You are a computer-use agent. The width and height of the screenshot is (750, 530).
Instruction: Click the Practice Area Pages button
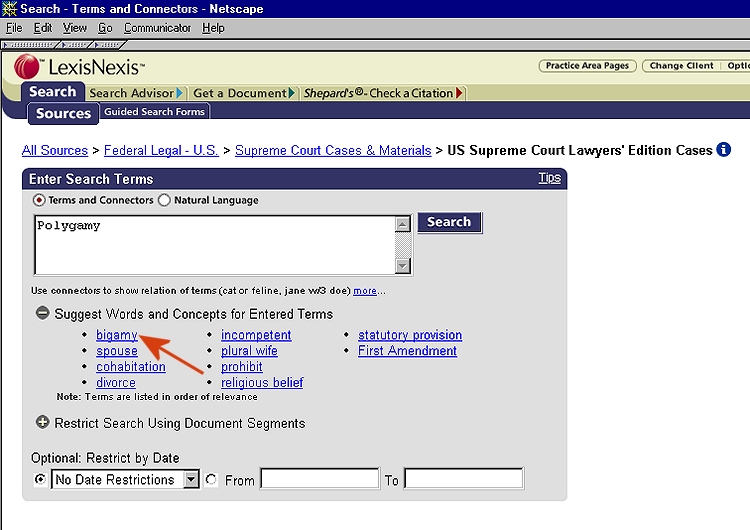click(587, 66)
